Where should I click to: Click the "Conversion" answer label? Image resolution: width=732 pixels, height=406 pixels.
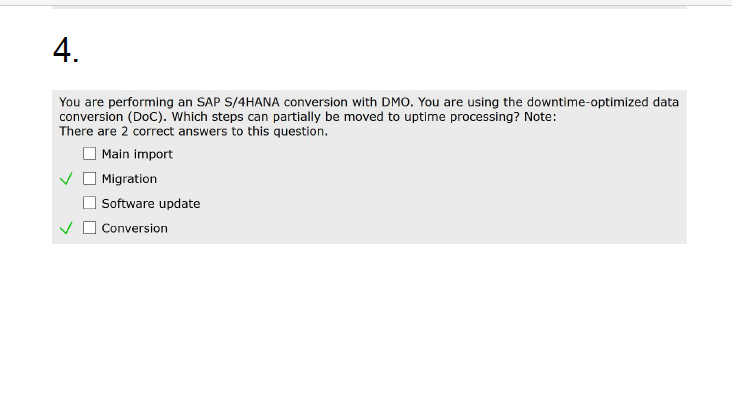coord(135,228)
